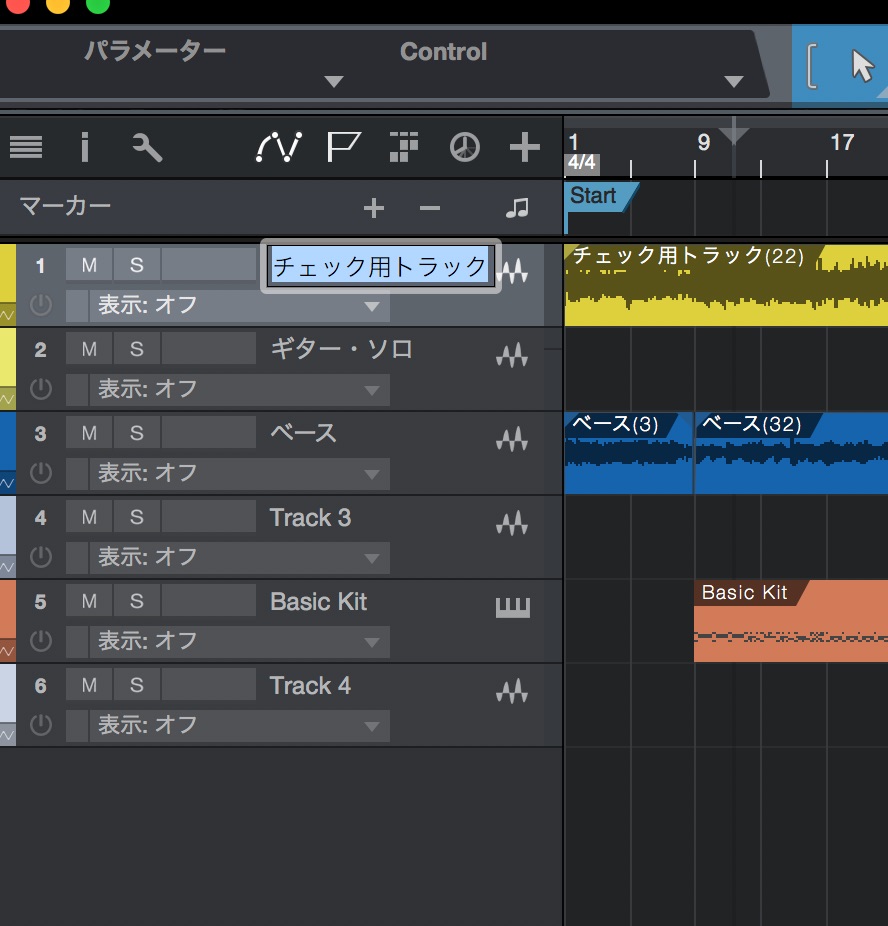Solo the ギター・ソロ track
Image resolution: width=888 pixels, height=926 pixels.
137,349
